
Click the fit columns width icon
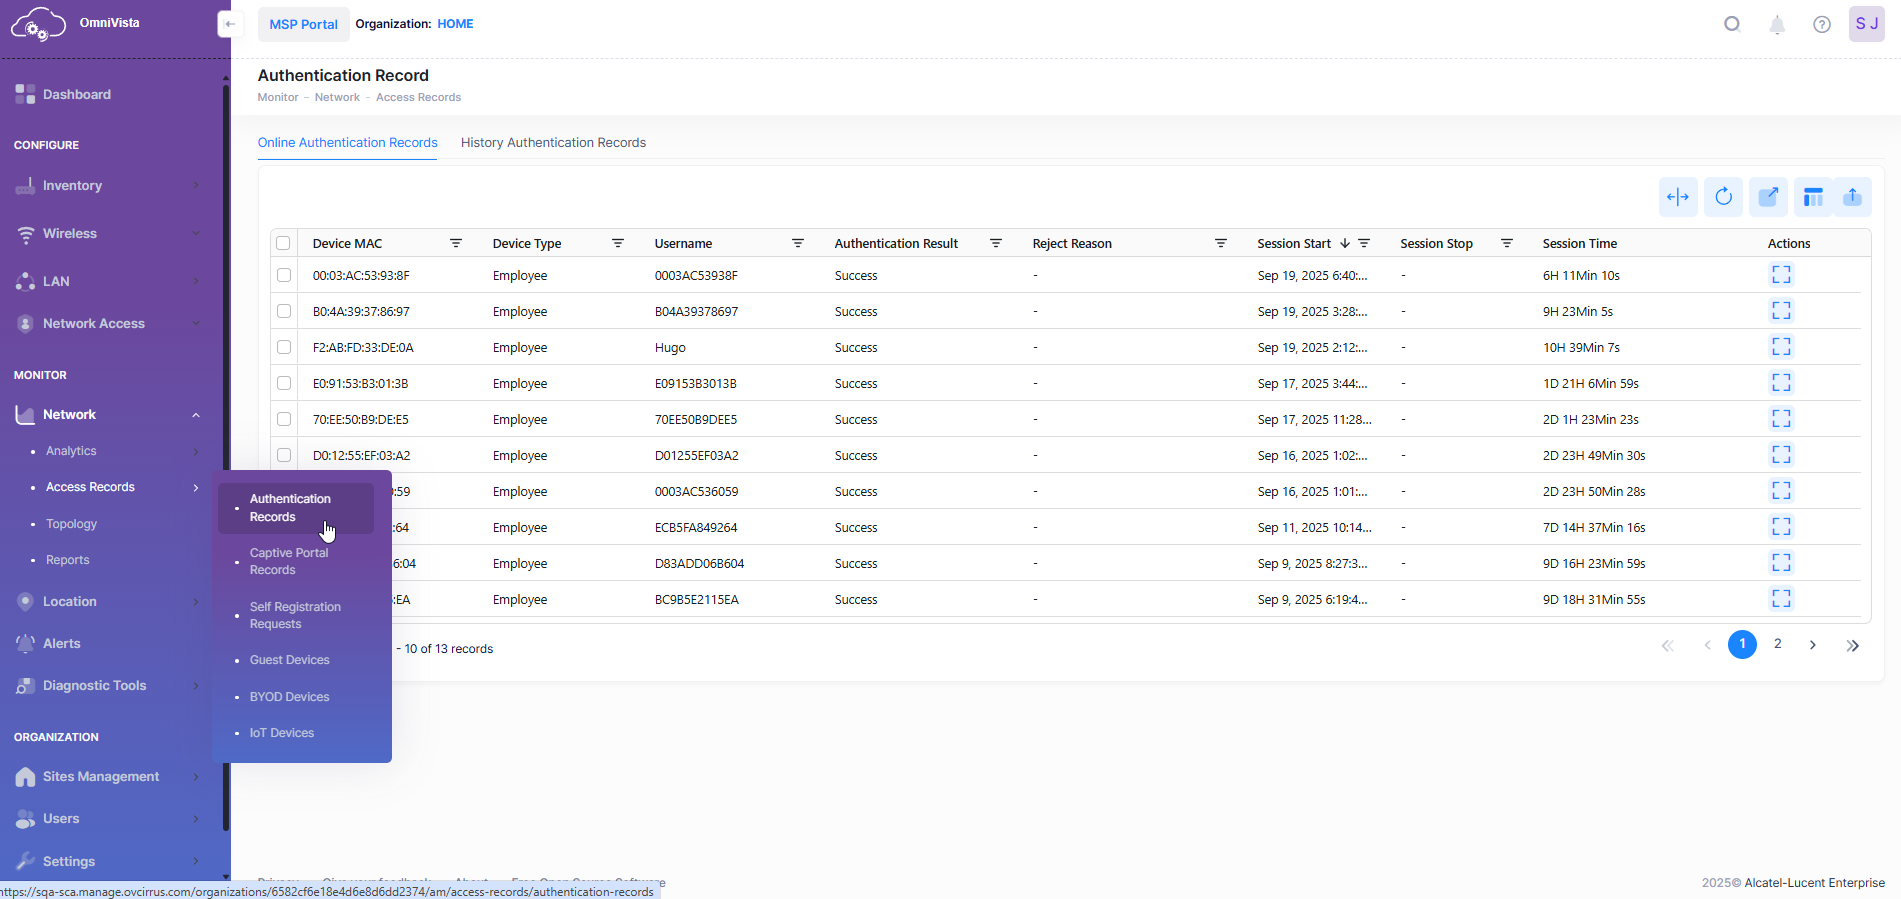(x=1678, y=197)
